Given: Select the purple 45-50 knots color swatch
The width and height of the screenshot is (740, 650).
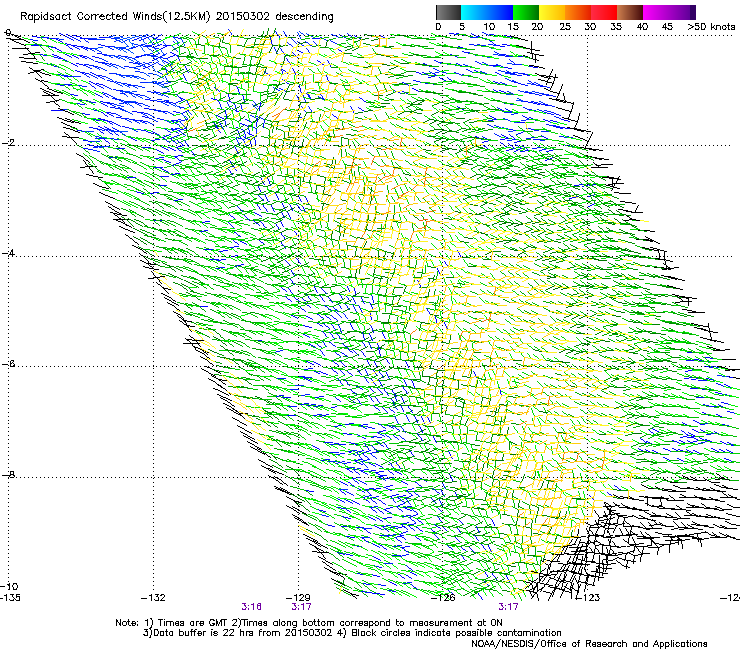Looking at the screenshot, I should coord(682,12).
